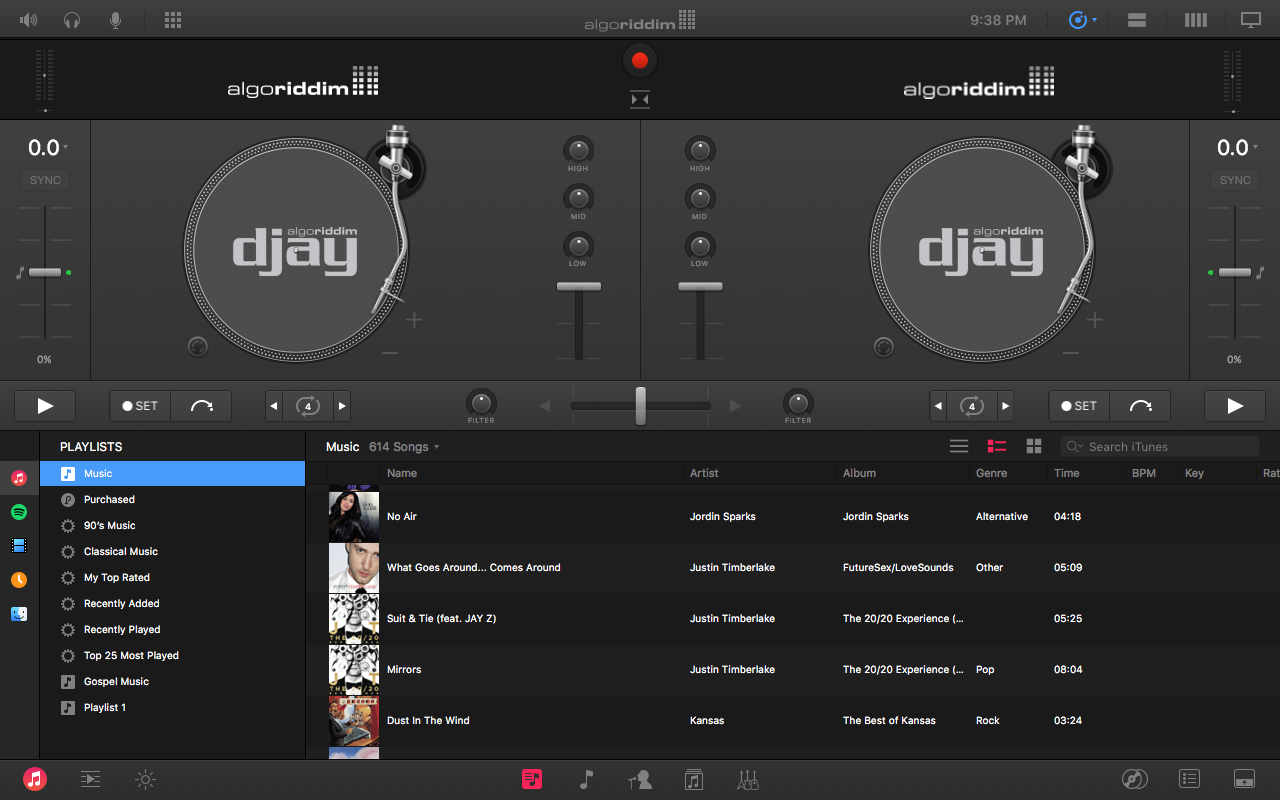
Task: Click the brightness sun icon in bottom bar
Action: point(146,779)
